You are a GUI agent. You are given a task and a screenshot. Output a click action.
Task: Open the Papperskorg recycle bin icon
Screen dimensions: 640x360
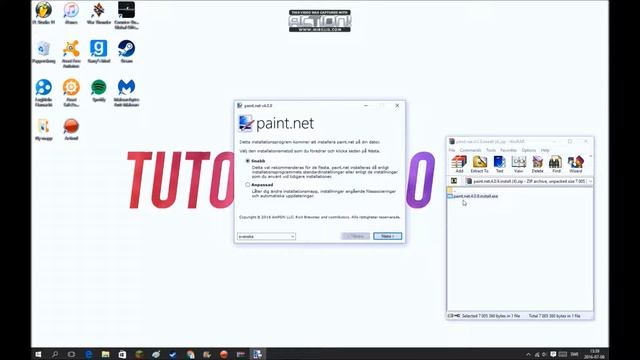point(44,52)
